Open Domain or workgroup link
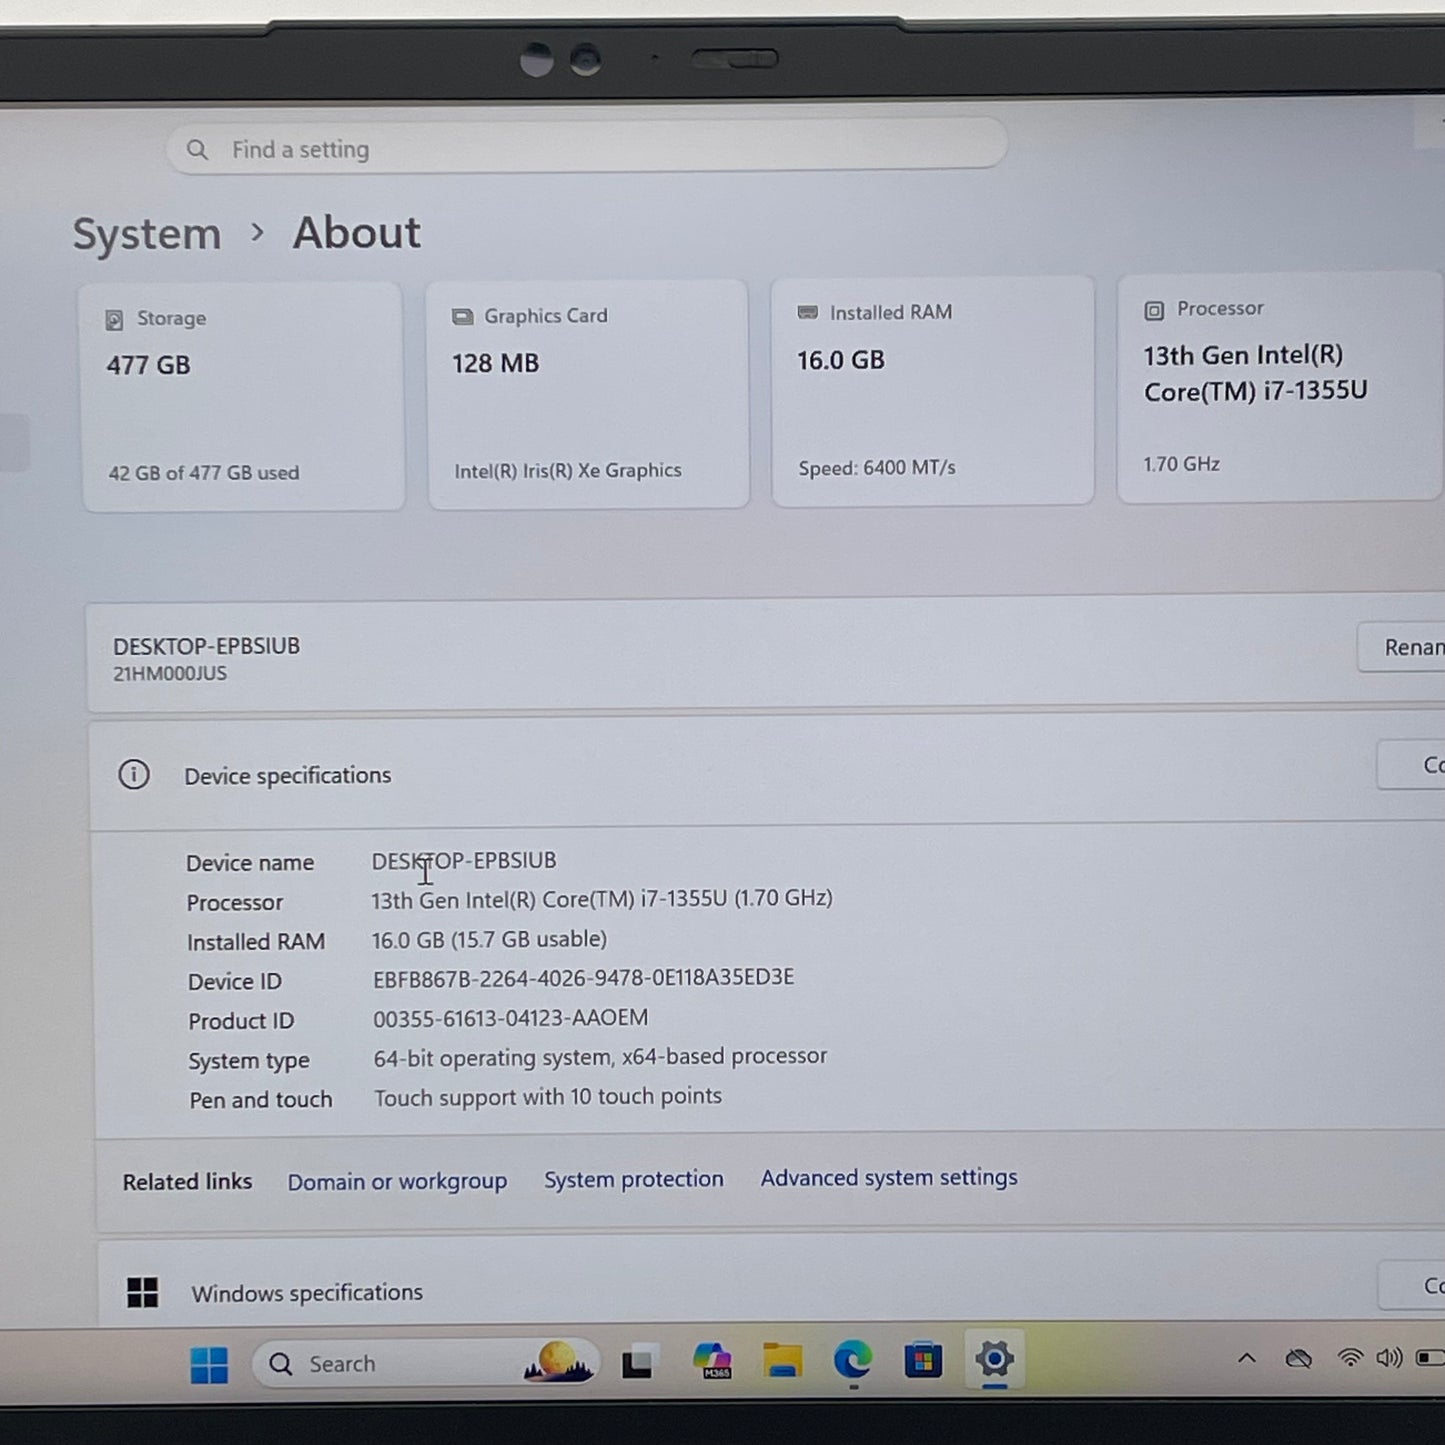The height and width of the screenshot is (1445, 1445). pos(397,1182)
